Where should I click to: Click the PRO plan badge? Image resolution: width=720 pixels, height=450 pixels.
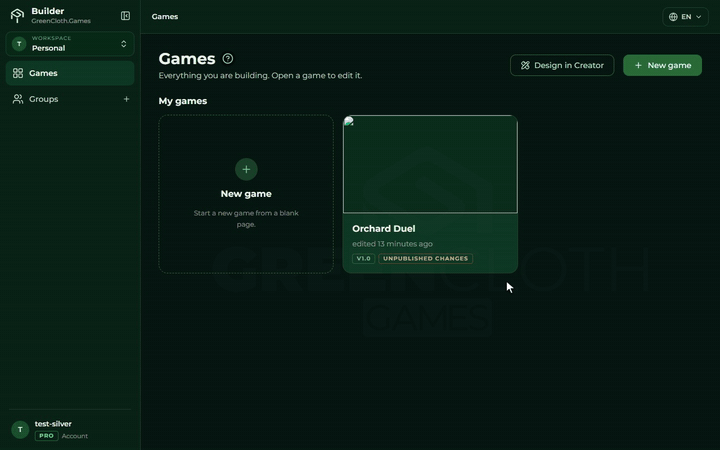pyautogui.click(x=46, y=436)
